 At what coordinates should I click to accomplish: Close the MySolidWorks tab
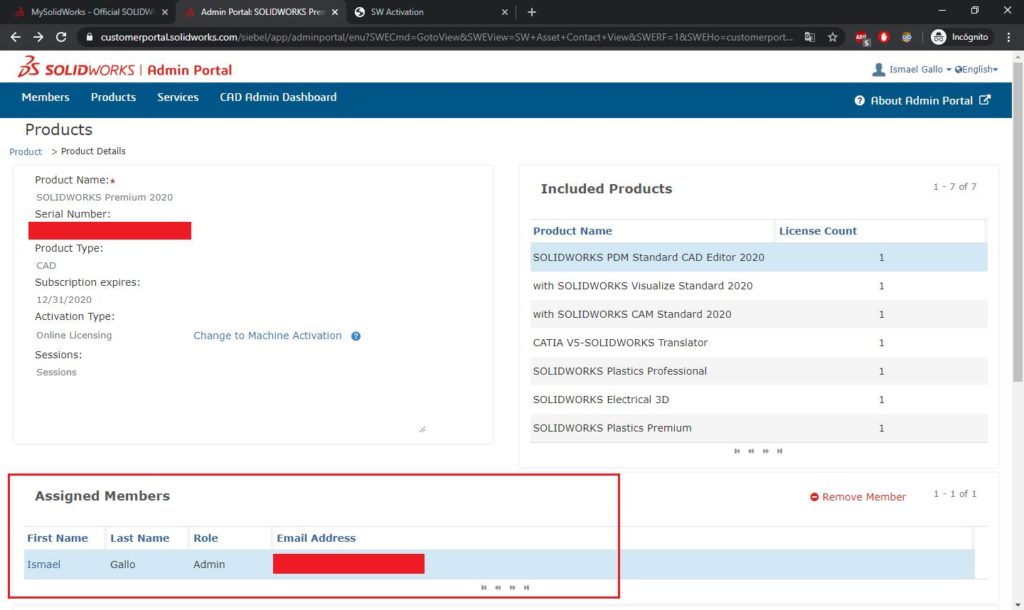pos(165,12)
